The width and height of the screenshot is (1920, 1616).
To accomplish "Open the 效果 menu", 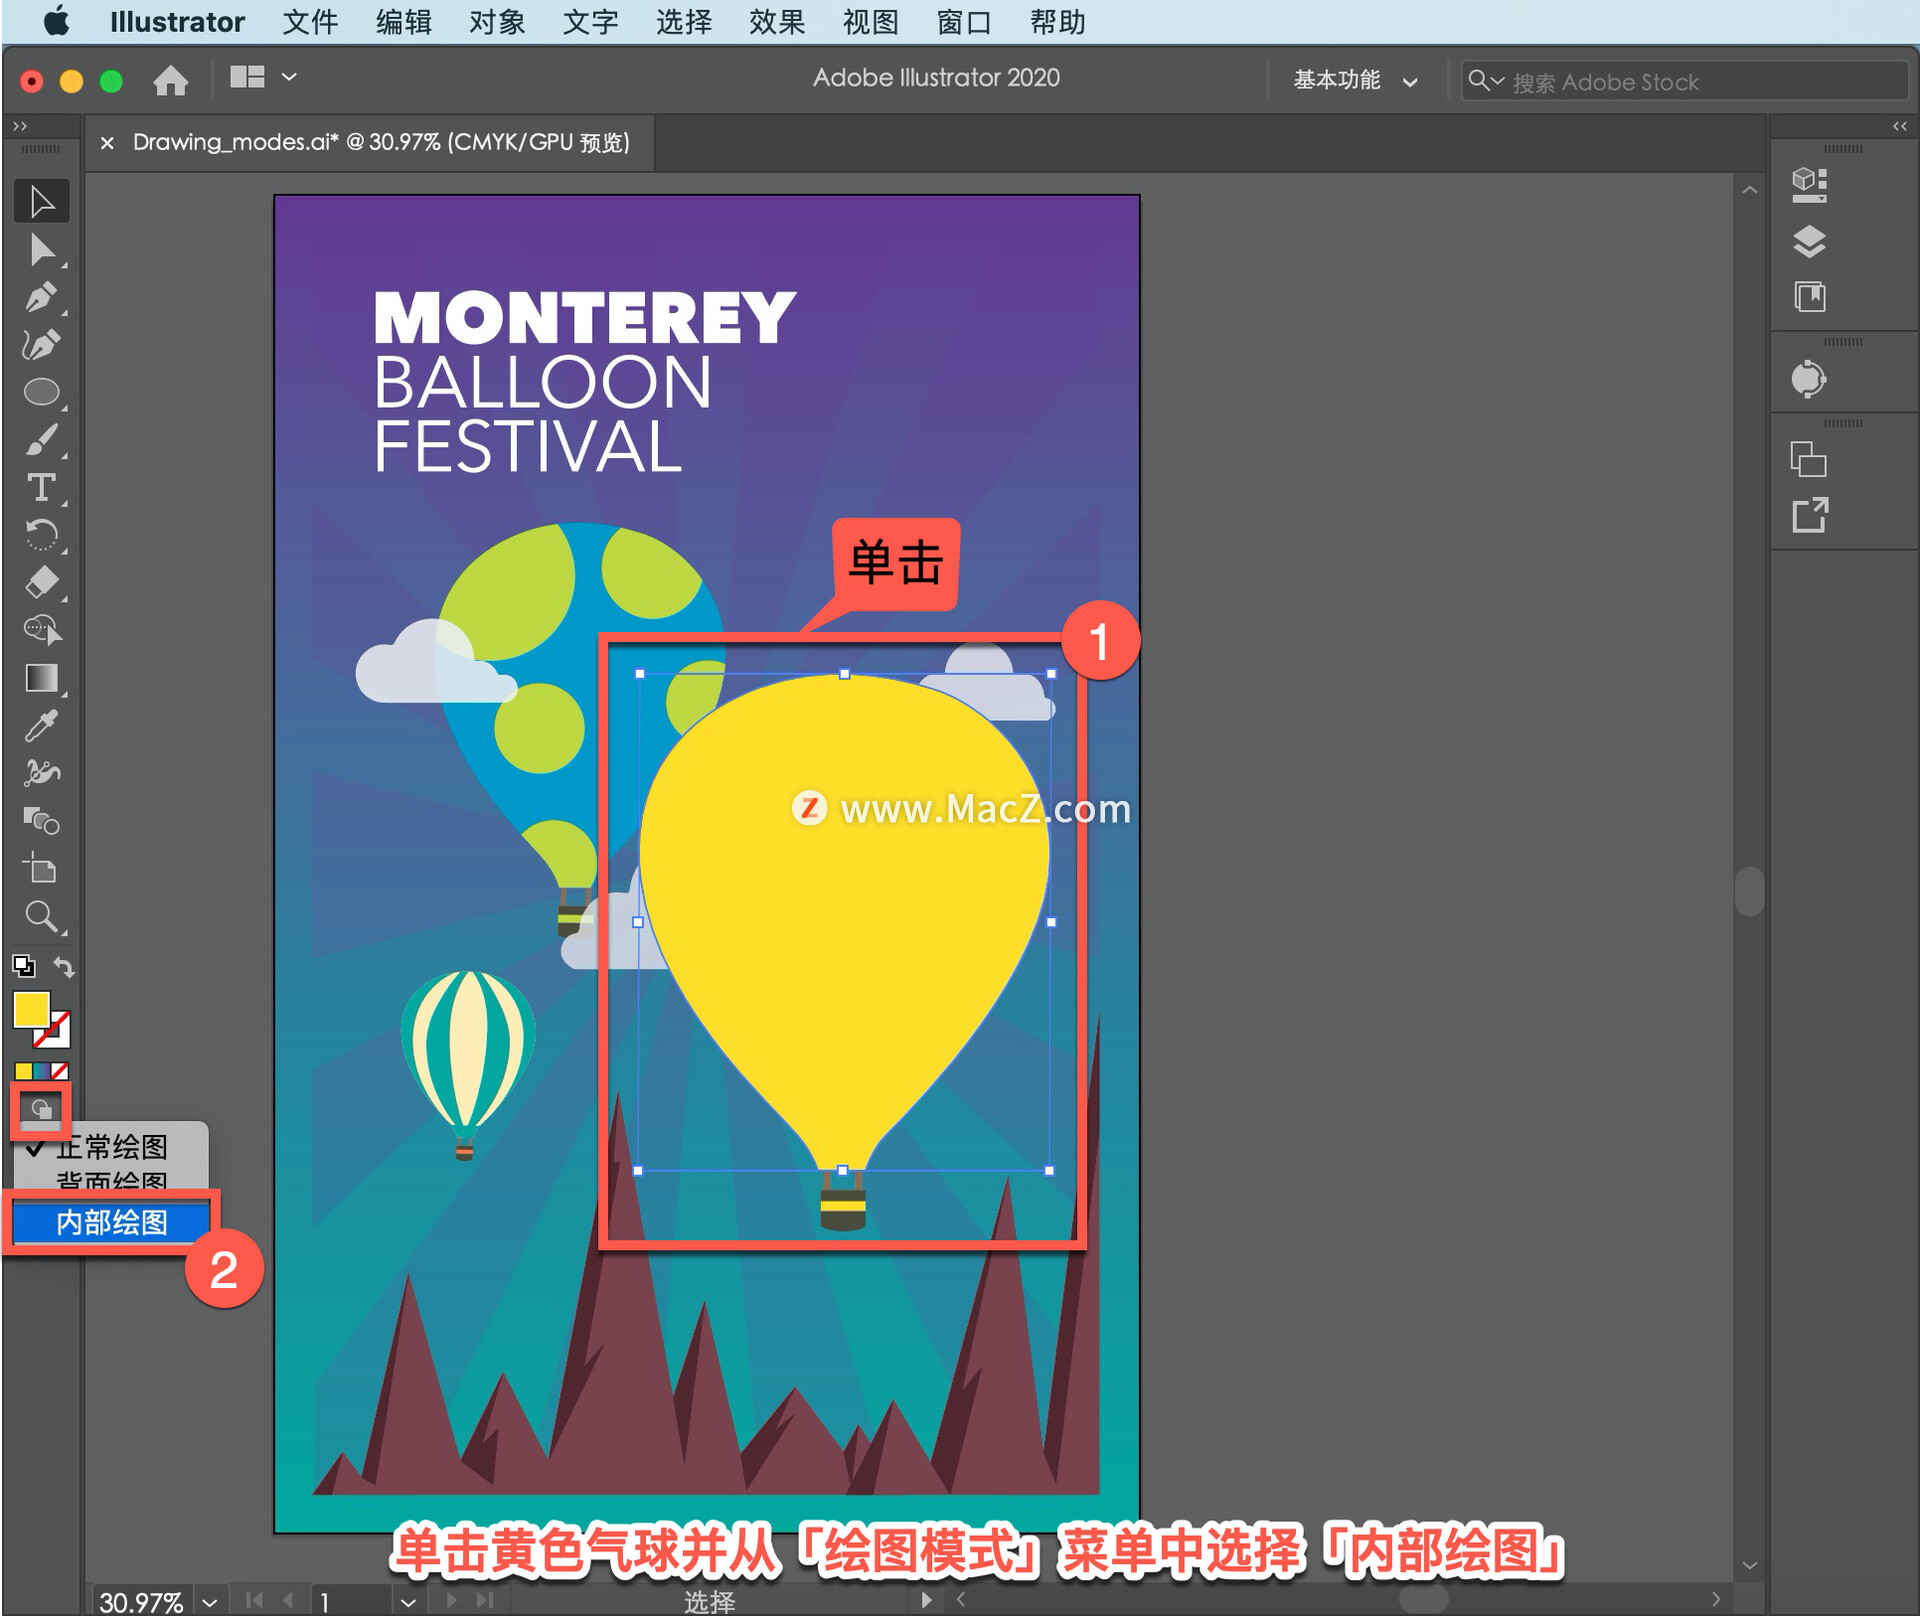I will (775, 22).
